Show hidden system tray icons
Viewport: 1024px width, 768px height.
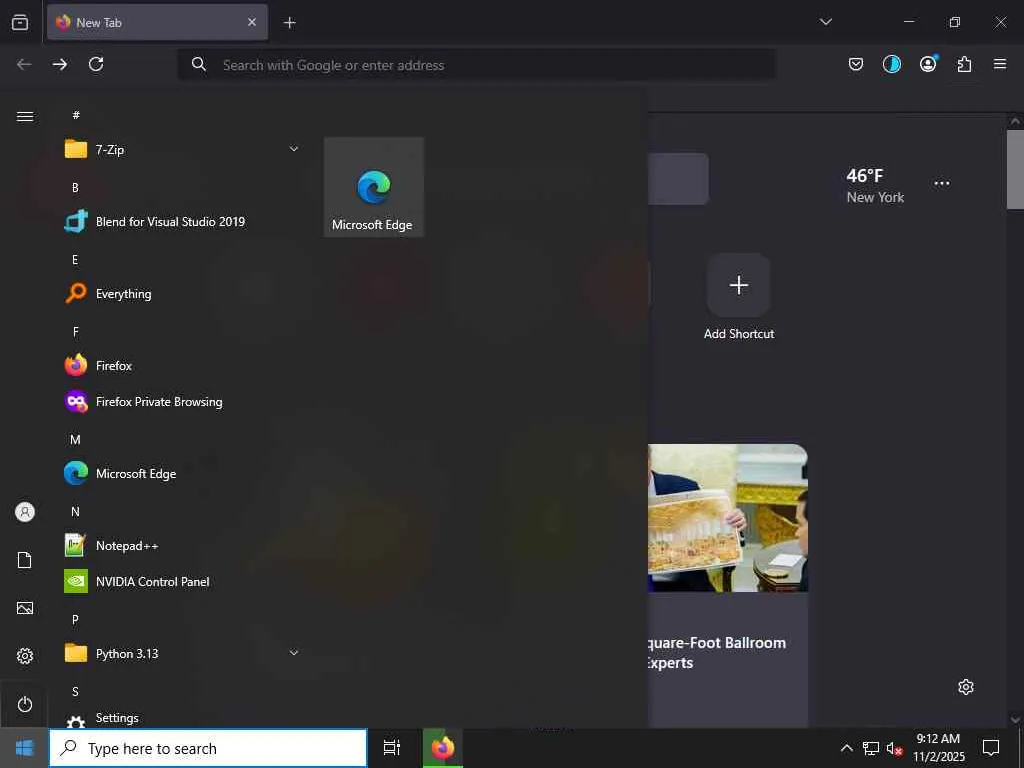point(846,748)
